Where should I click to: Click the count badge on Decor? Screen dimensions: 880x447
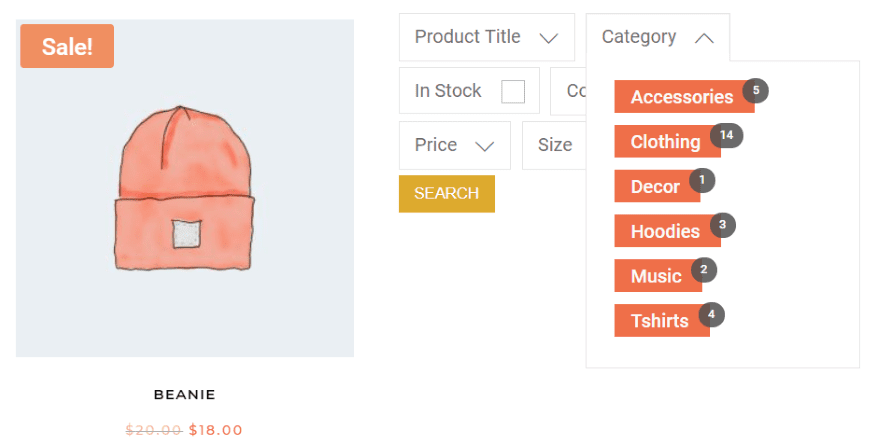pos(702,180)
